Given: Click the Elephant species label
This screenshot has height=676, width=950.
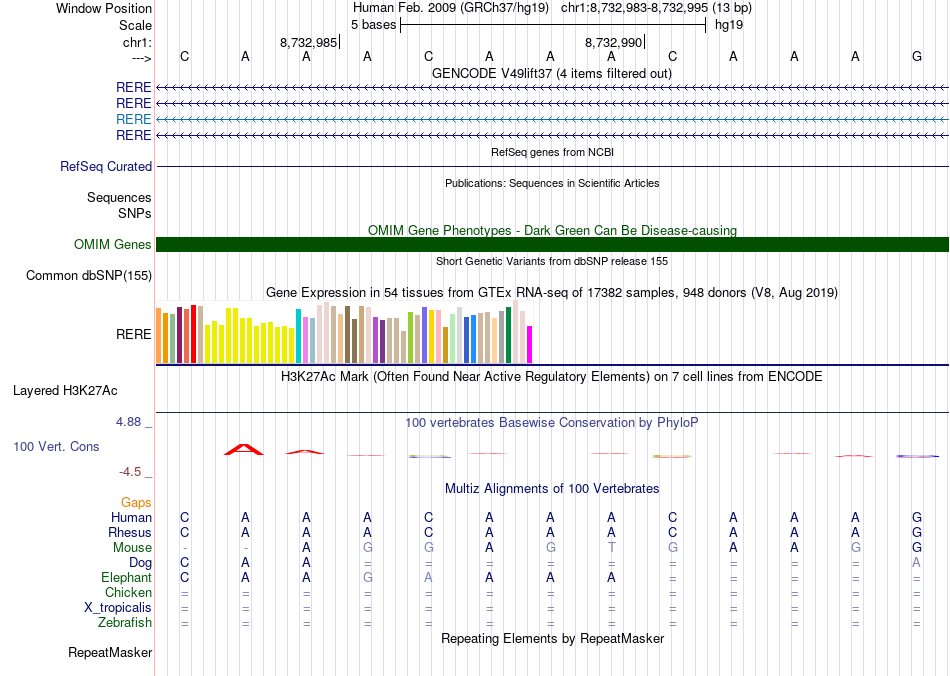Looking at the screenshot, I should point(126,577).
